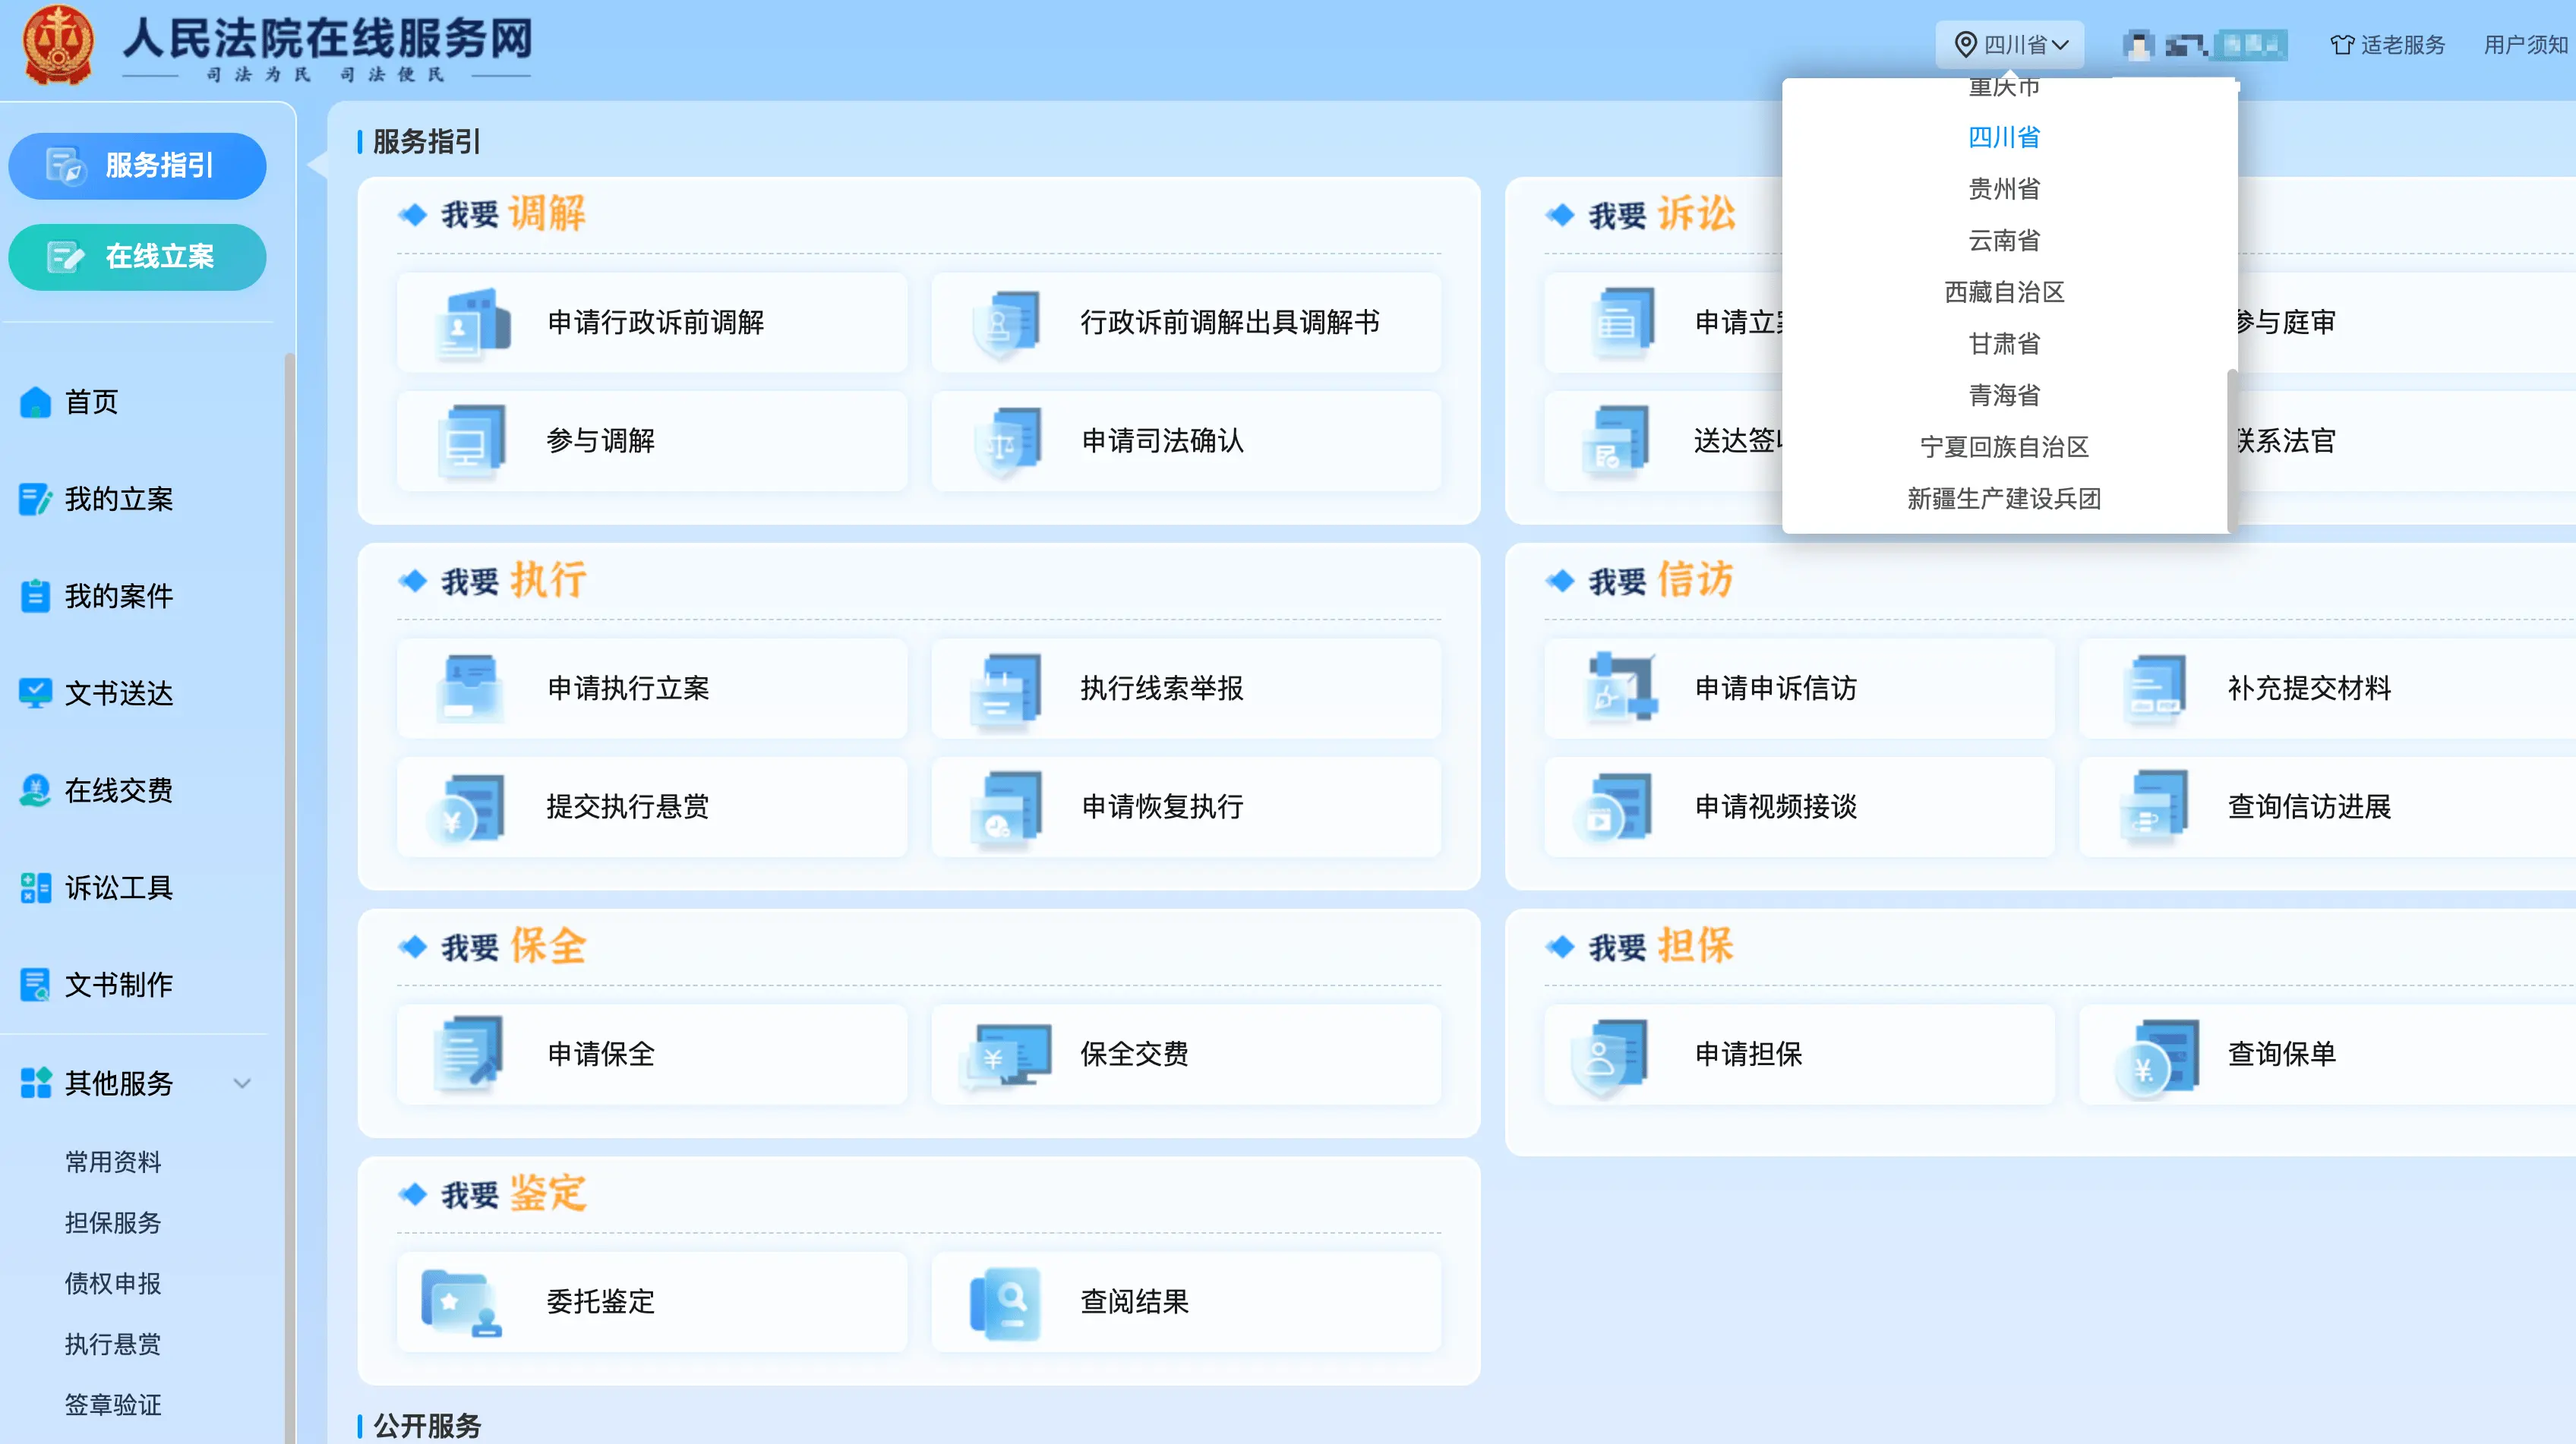
Task: Click the 委托鉴定 folder icon
Action: click(x=461, y=1303)
